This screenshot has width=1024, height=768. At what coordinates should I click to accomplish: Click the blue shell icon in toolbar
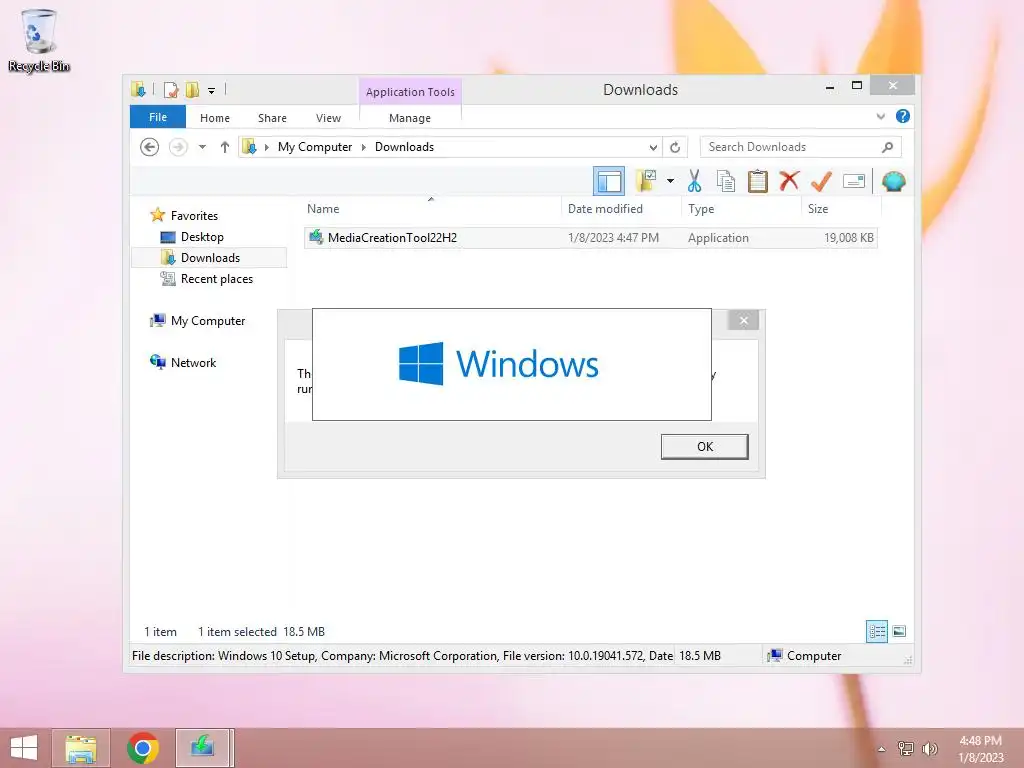point(893,181)
